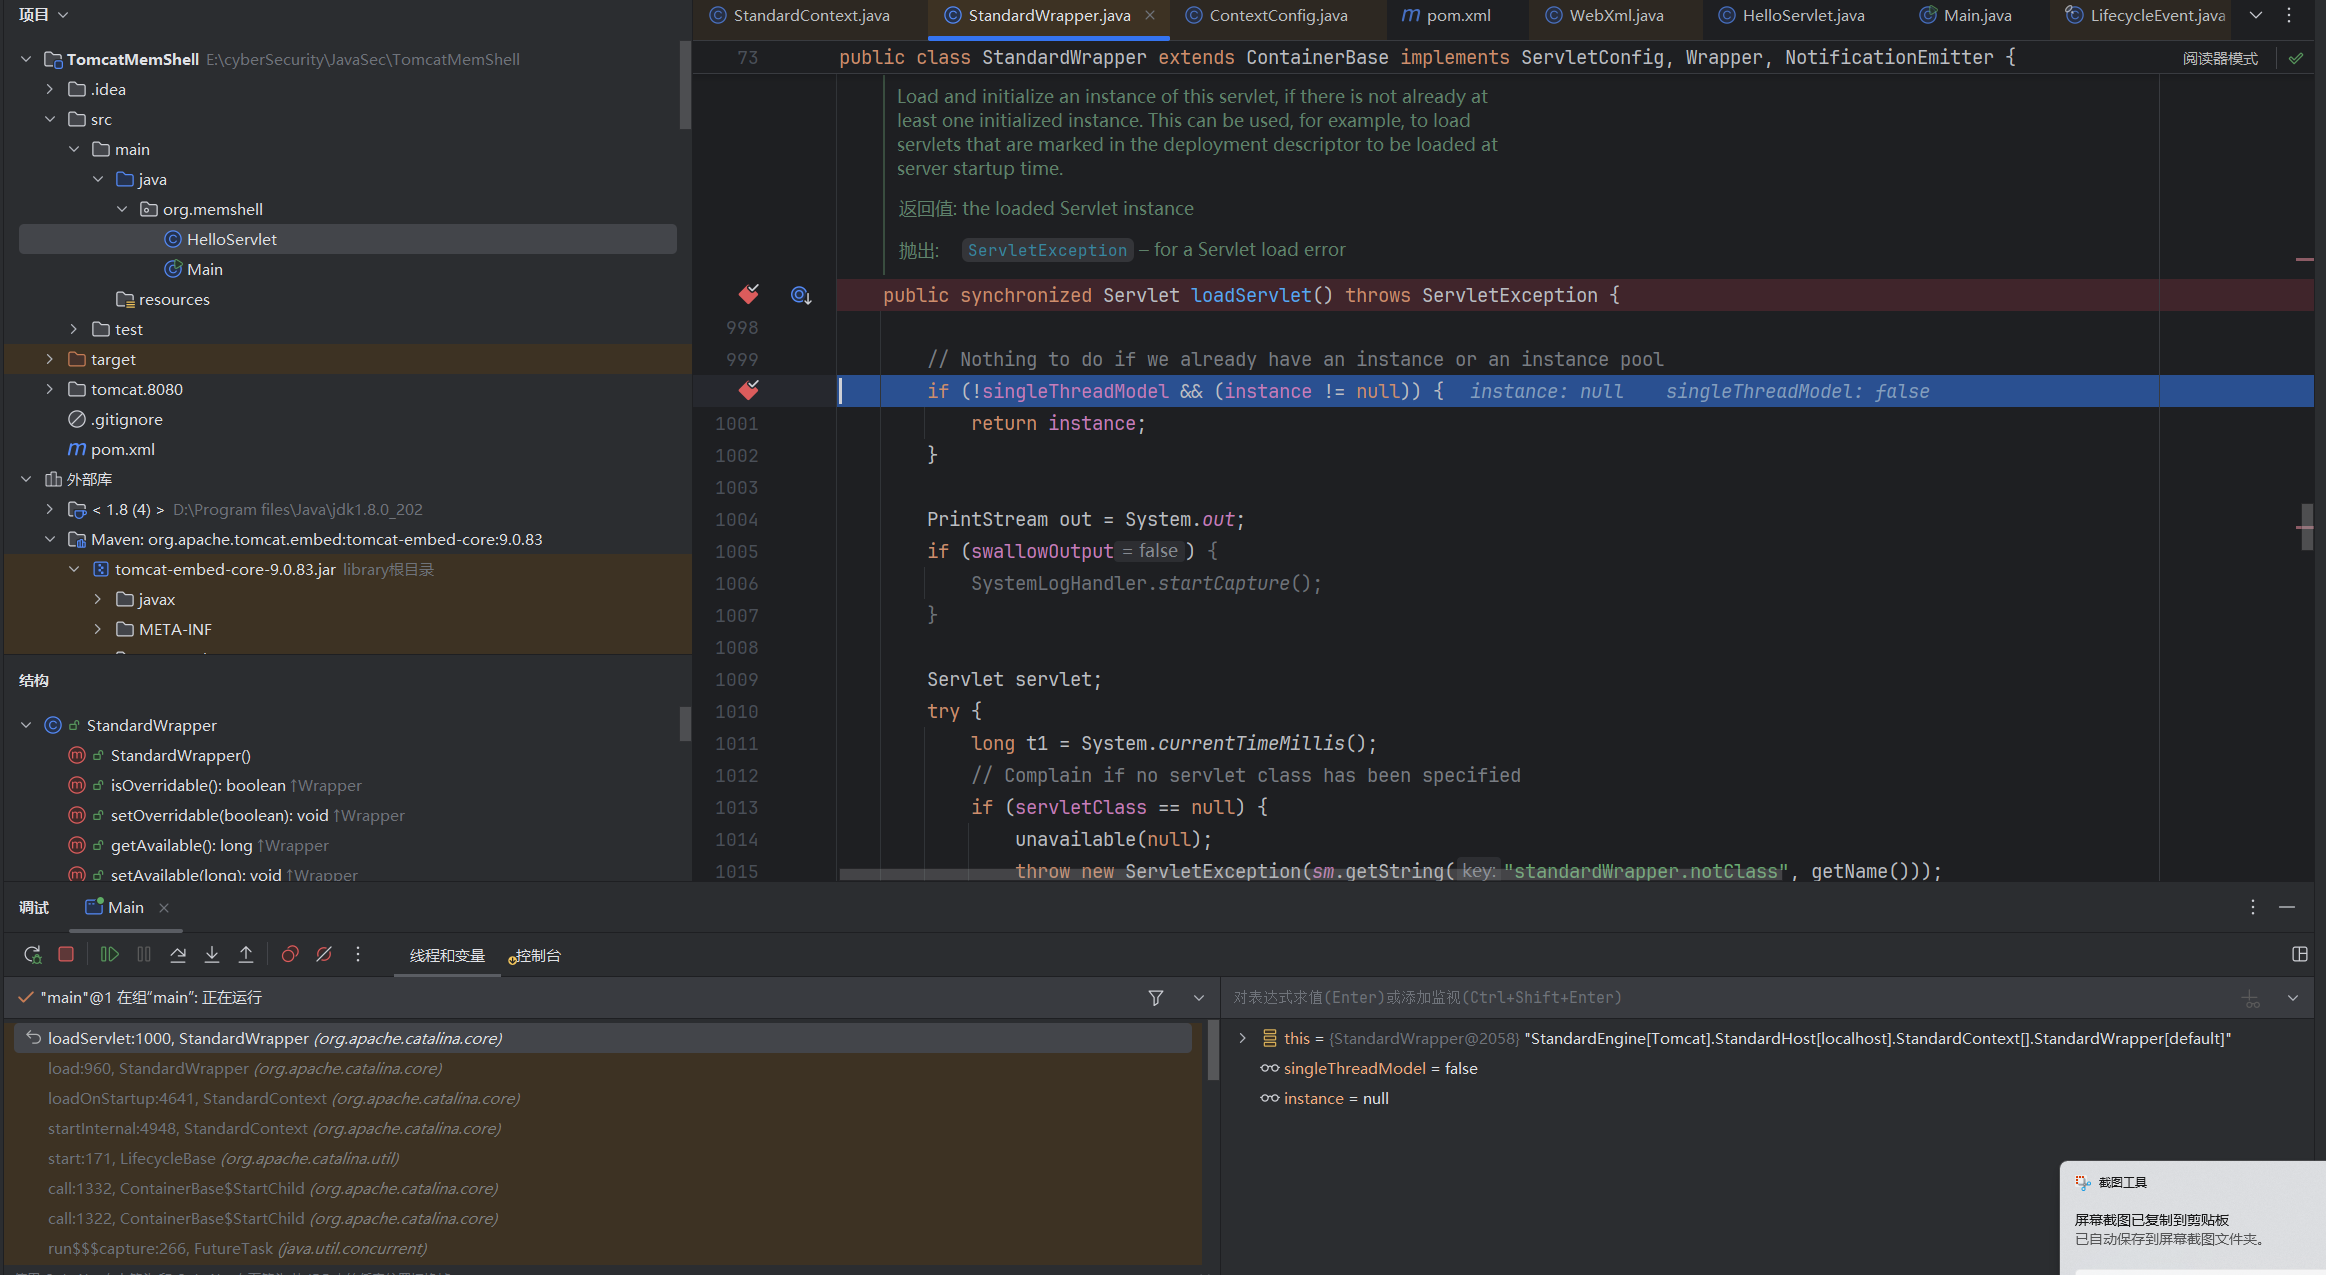
Task: Toggle Mute Breakpoints
Action: (324, 955)
